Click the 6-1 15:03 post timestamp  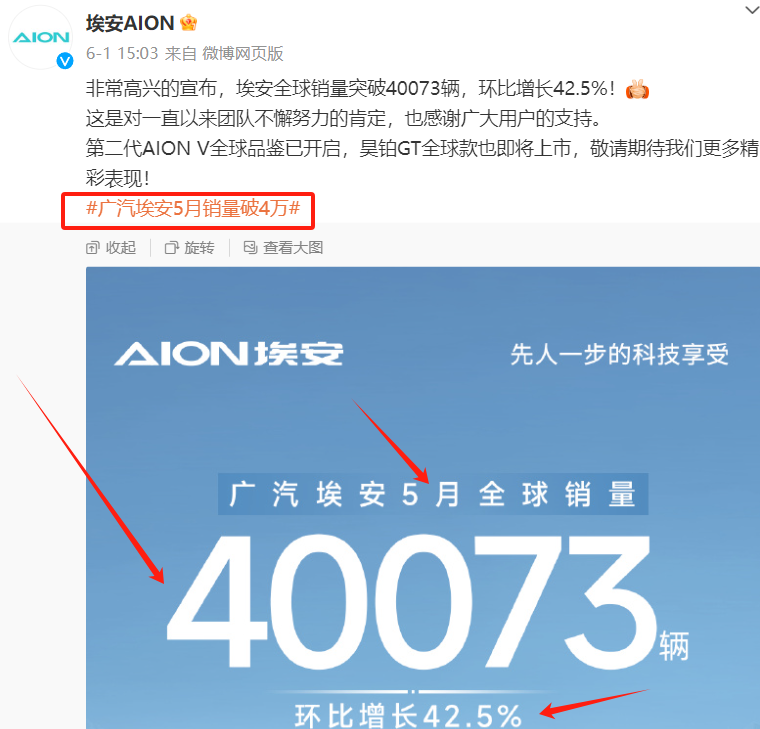[x=122, y=53]
